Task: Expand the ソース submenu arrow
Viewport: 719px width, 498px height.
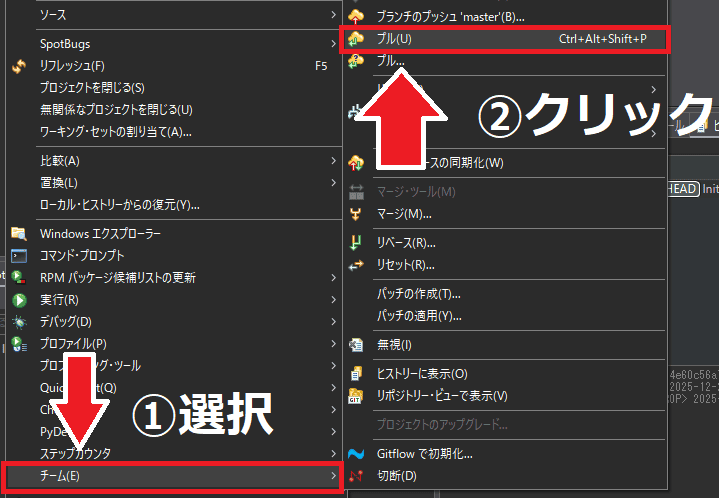Action: [x=333, y=15]
